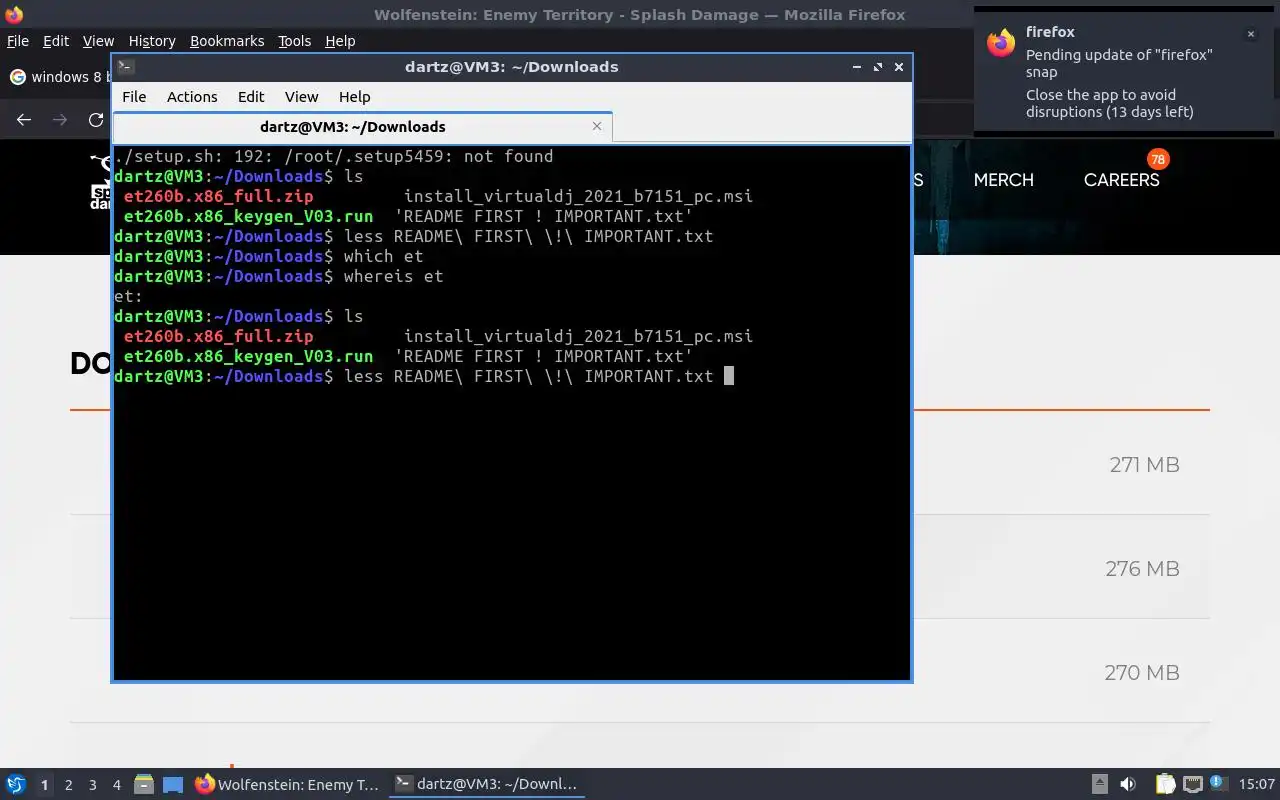Viewport: 1280px width, 800px height.
Task: Select the 'windows 8' Google tab in Firefox
Action: coord(58,77)
